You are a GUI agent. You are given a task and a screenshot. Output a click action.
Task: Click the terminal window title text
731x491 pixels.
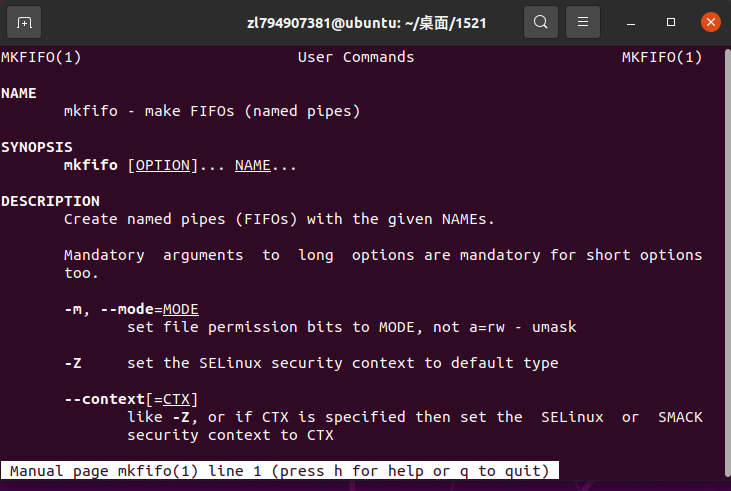point(366,23)
